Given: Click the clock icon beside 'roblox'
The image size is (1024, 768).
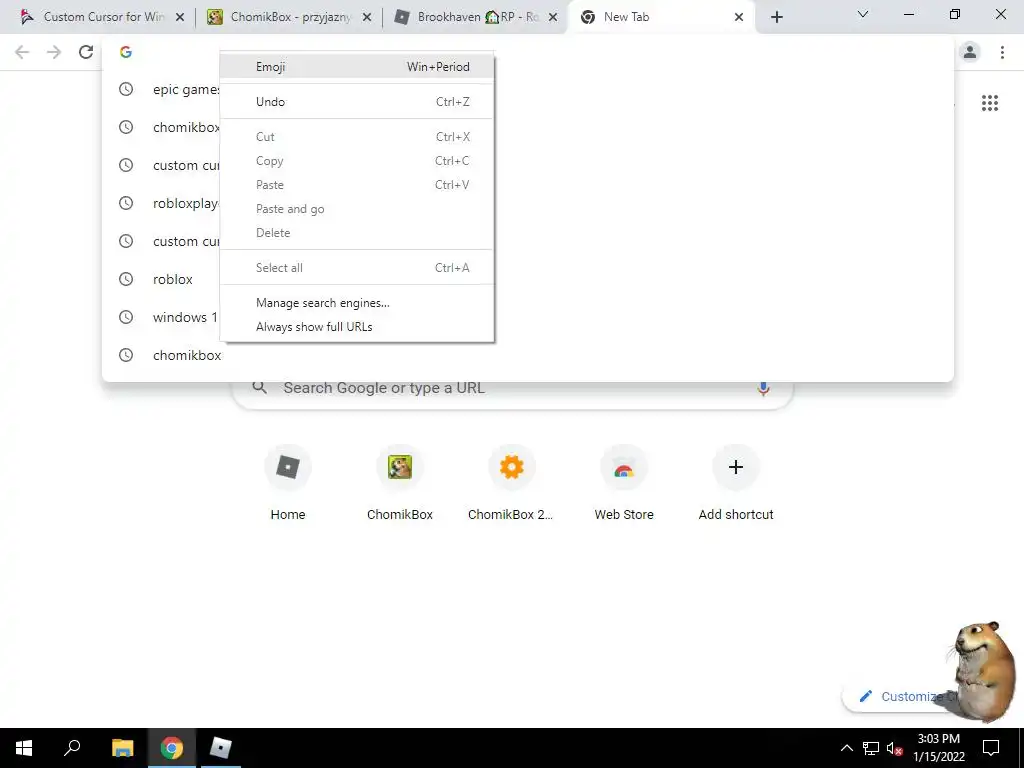Looking at the screenshot, I should coord(126,279).
